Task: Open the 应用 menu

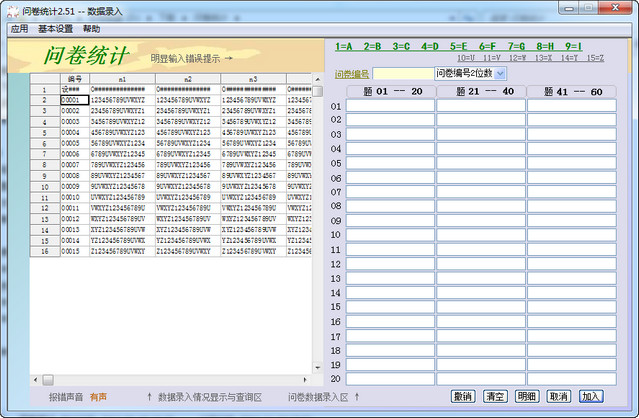Action: point(19,29)
